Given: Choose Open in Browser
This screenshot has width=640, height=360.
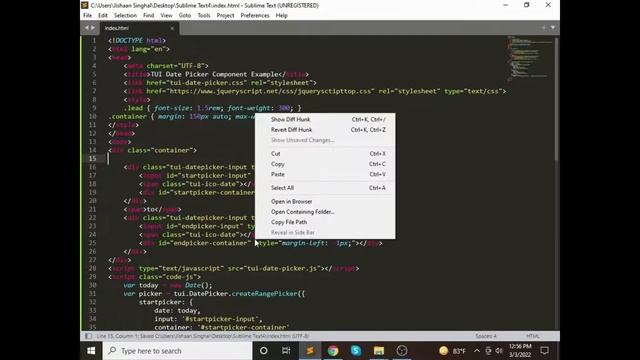Looking at the screenshot, I should click(x=325, y=202).
